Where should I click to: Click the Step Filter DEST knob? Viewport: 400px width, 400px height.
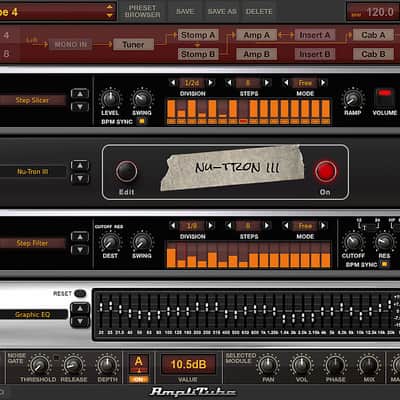(x=110, y=242)
